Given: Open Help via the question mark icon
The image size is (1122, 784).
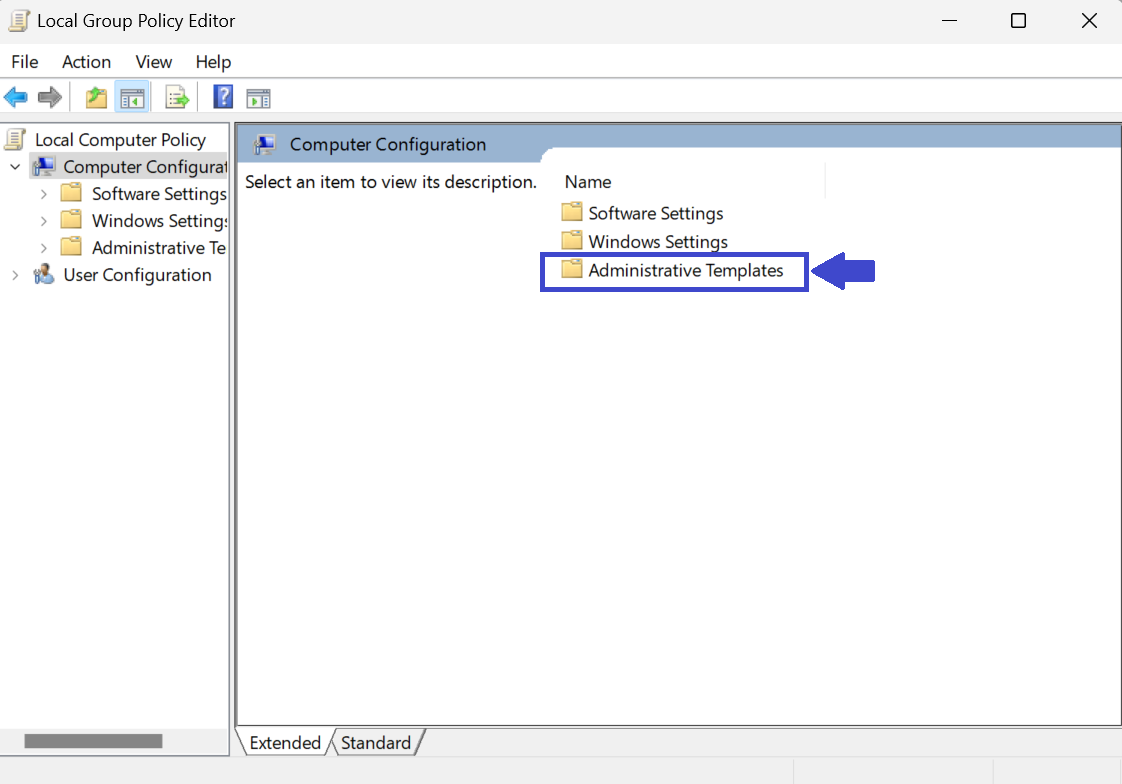Looking at the screenshot, I should (223, 97).
